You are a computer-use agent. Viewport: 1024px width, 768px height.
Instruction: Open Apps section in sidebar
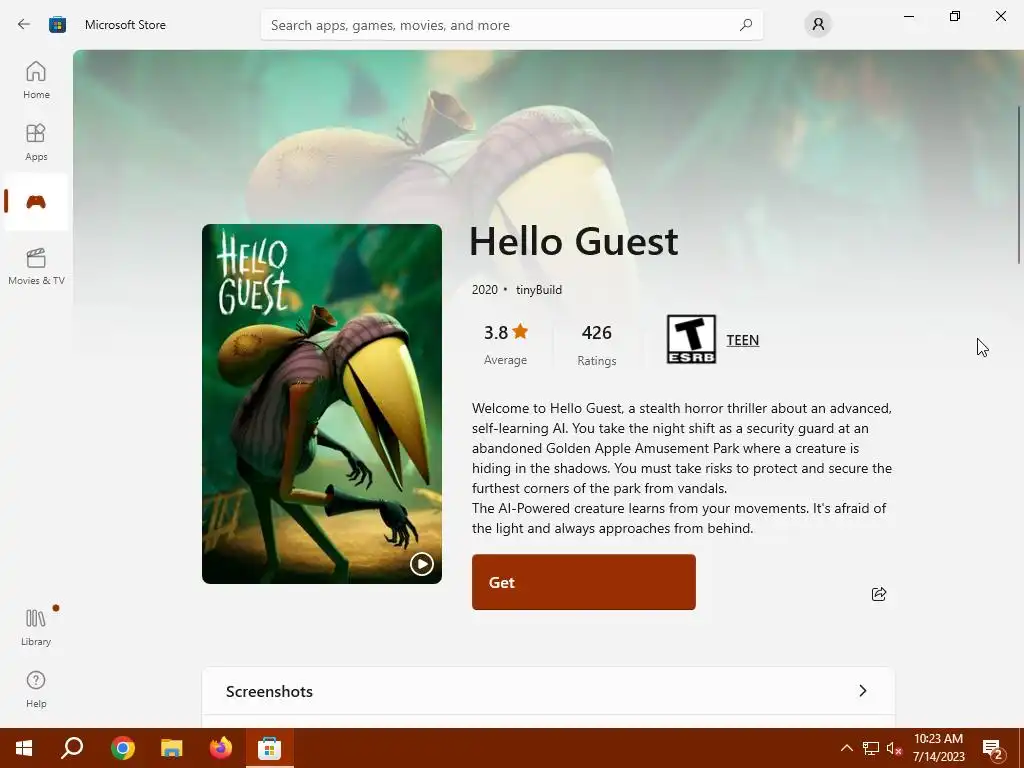[36, 142]
